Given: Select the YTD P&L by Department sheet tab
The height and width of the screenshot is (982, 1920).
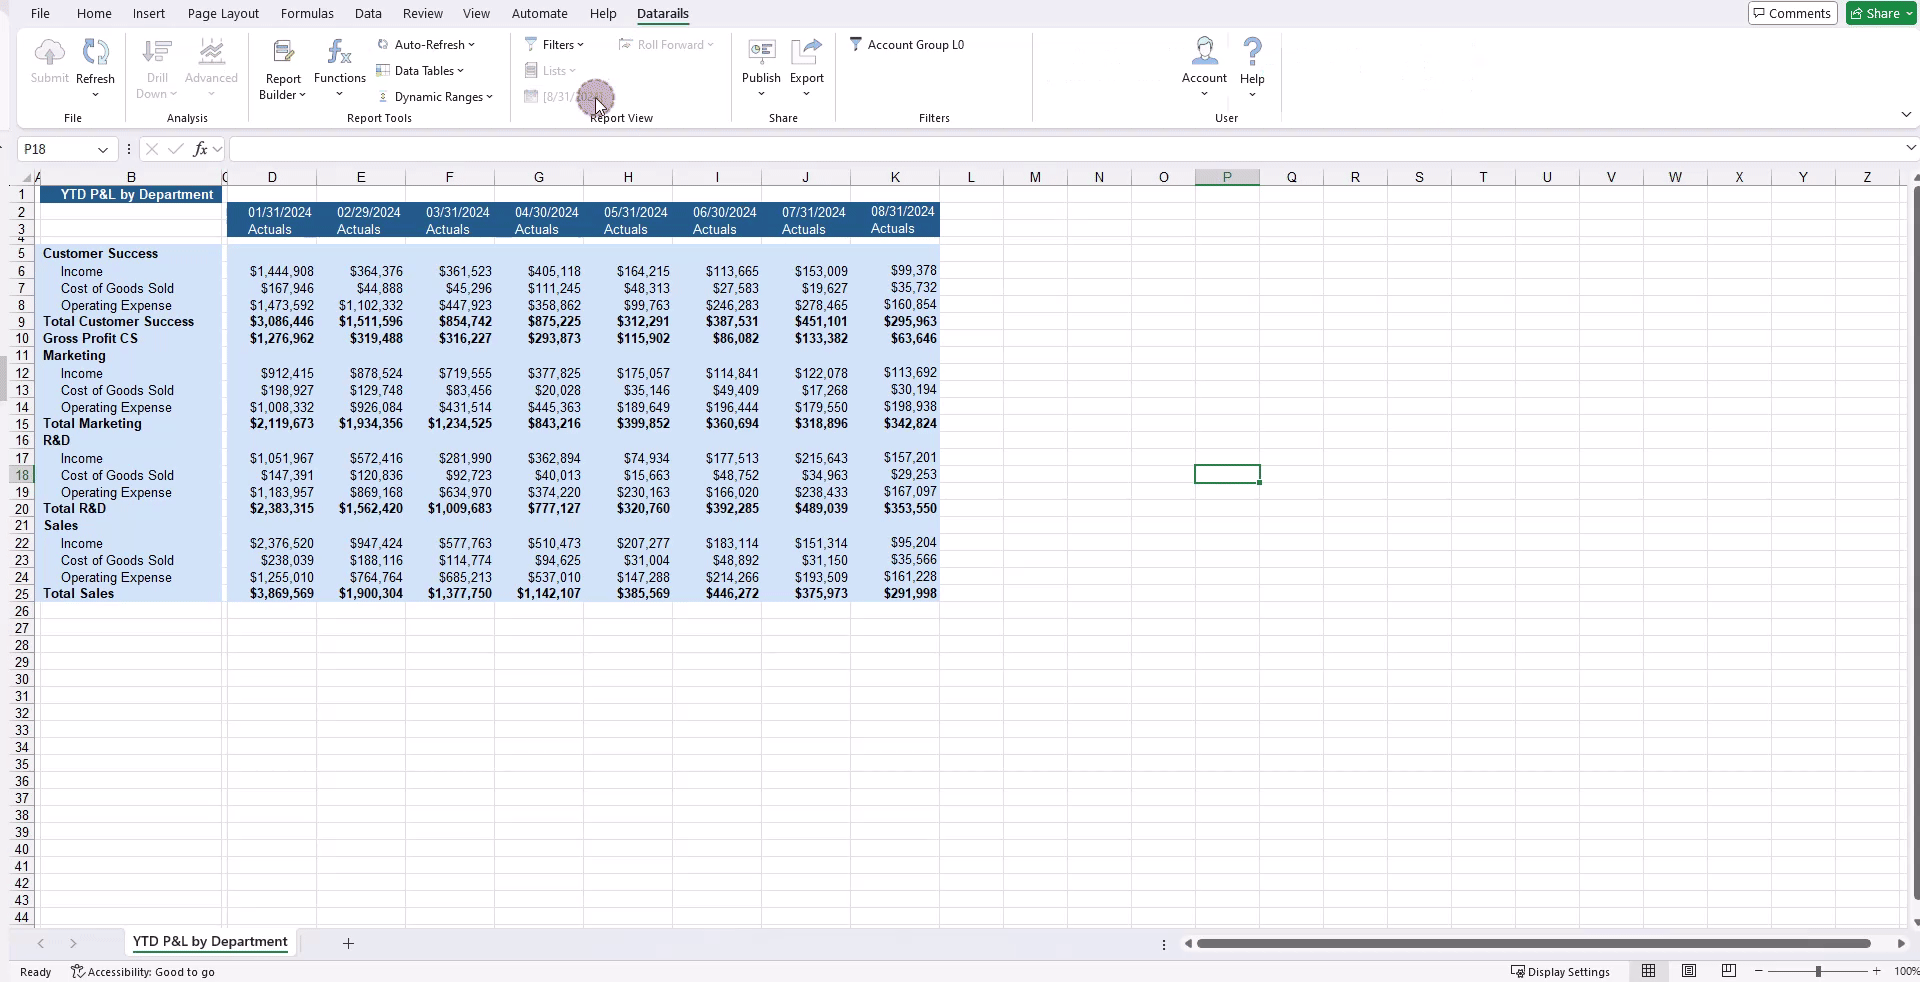Looking at the screenshot, I should click(x=210, y=942).
